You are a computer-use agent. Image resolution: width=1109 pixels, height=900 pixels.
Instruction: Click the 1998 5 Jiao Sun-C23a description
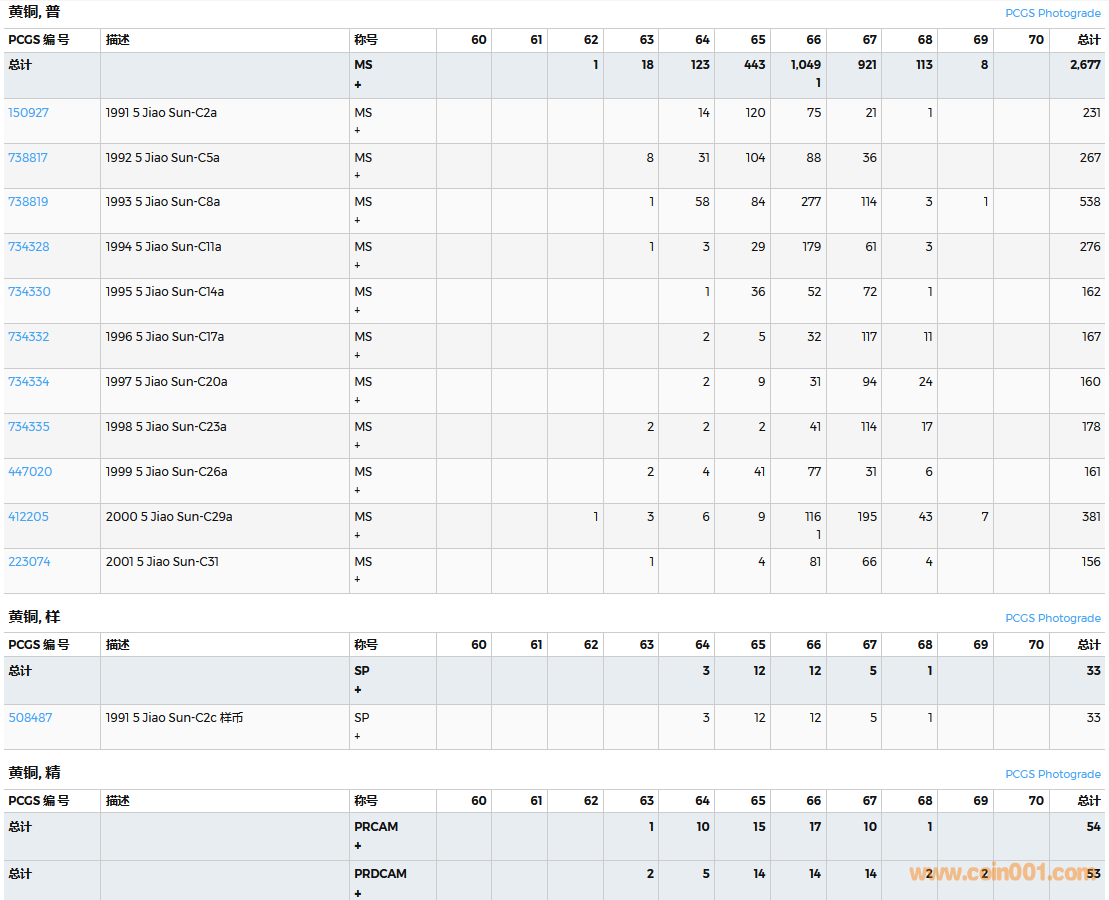[166, 427]
